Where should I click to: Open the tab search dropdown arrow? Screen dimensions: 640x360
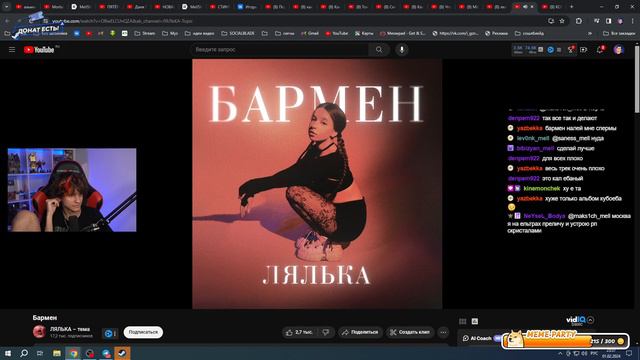coord(6,7)
